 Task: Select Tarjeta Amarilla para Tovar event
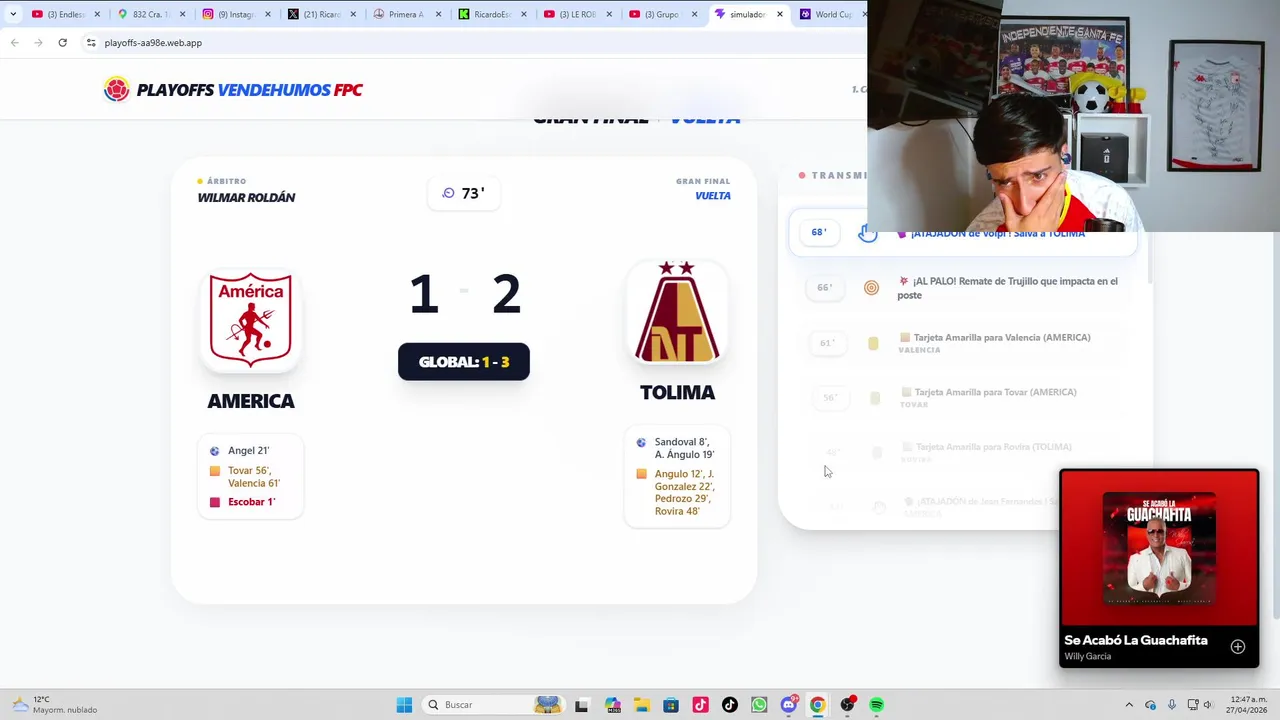coord(995,392)
